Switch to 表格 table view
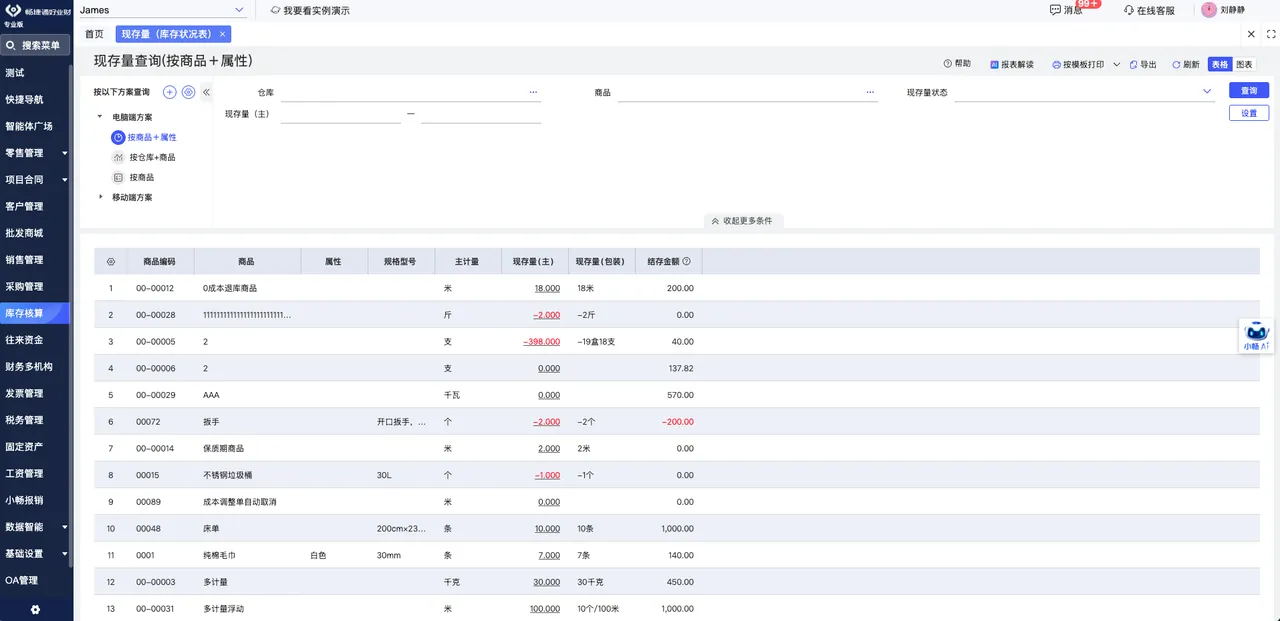The height and width of the screenshot is (621, 1280). (1219, 64)
